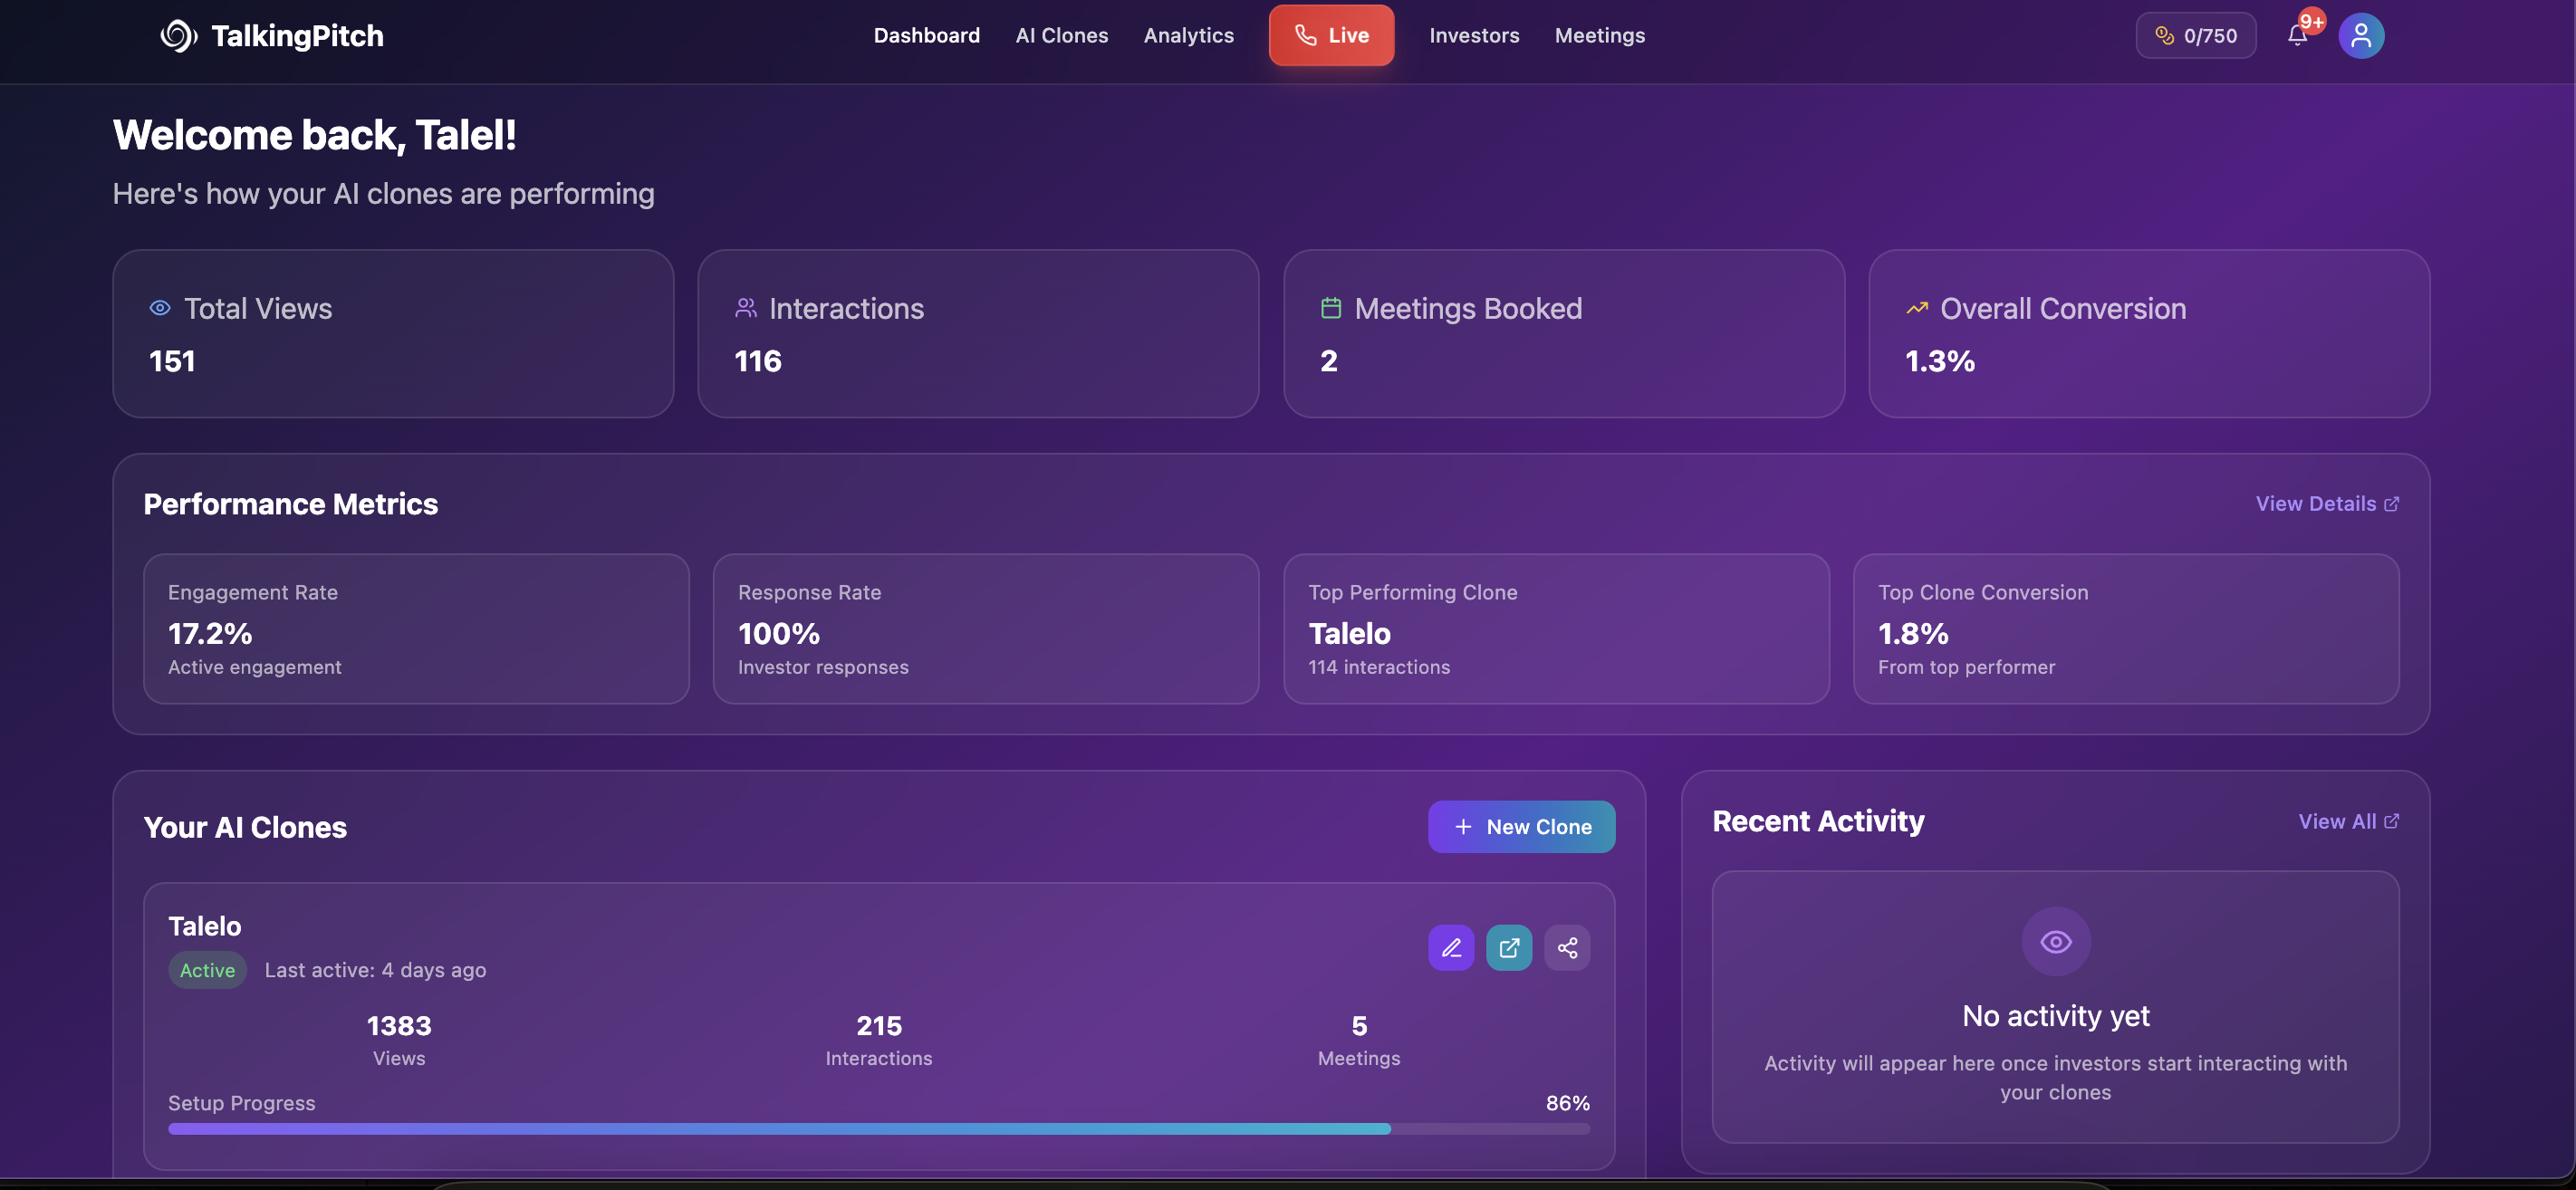Click 'Last active: 4 days ago' text
Viewport: 2576px width, 1190px height.
[x=375, y=970]
